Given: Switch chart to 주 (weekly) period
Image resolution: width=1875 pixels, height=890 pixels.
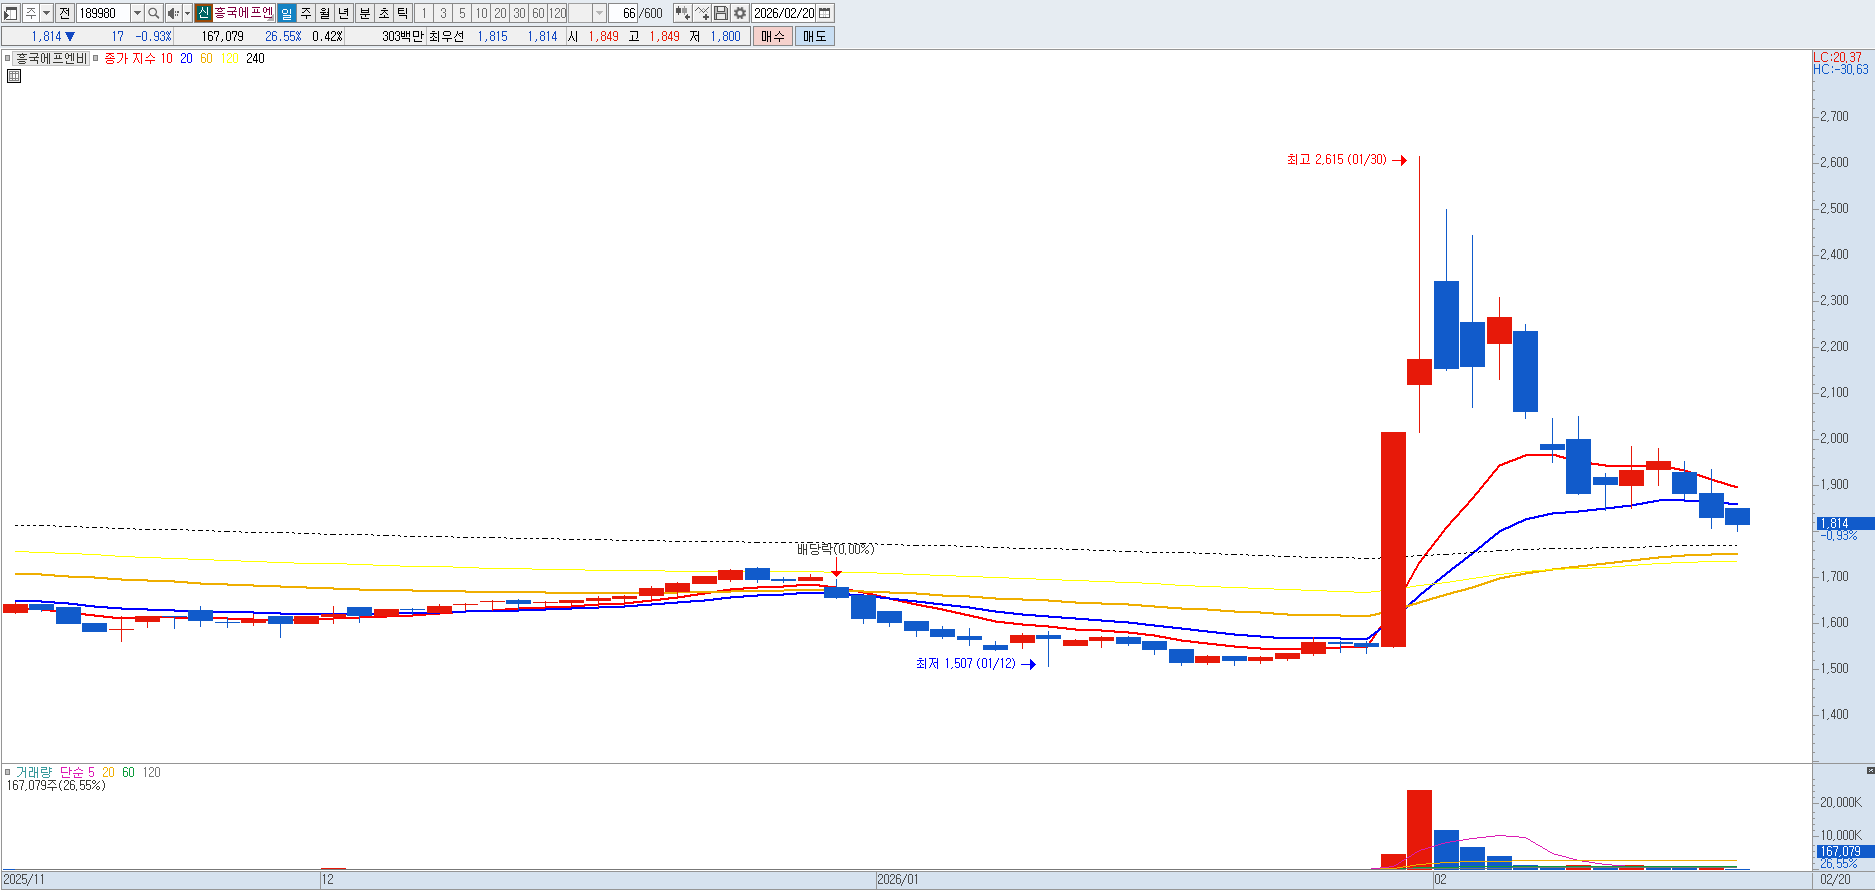Looking at the screenshot, I should (306, 13).
